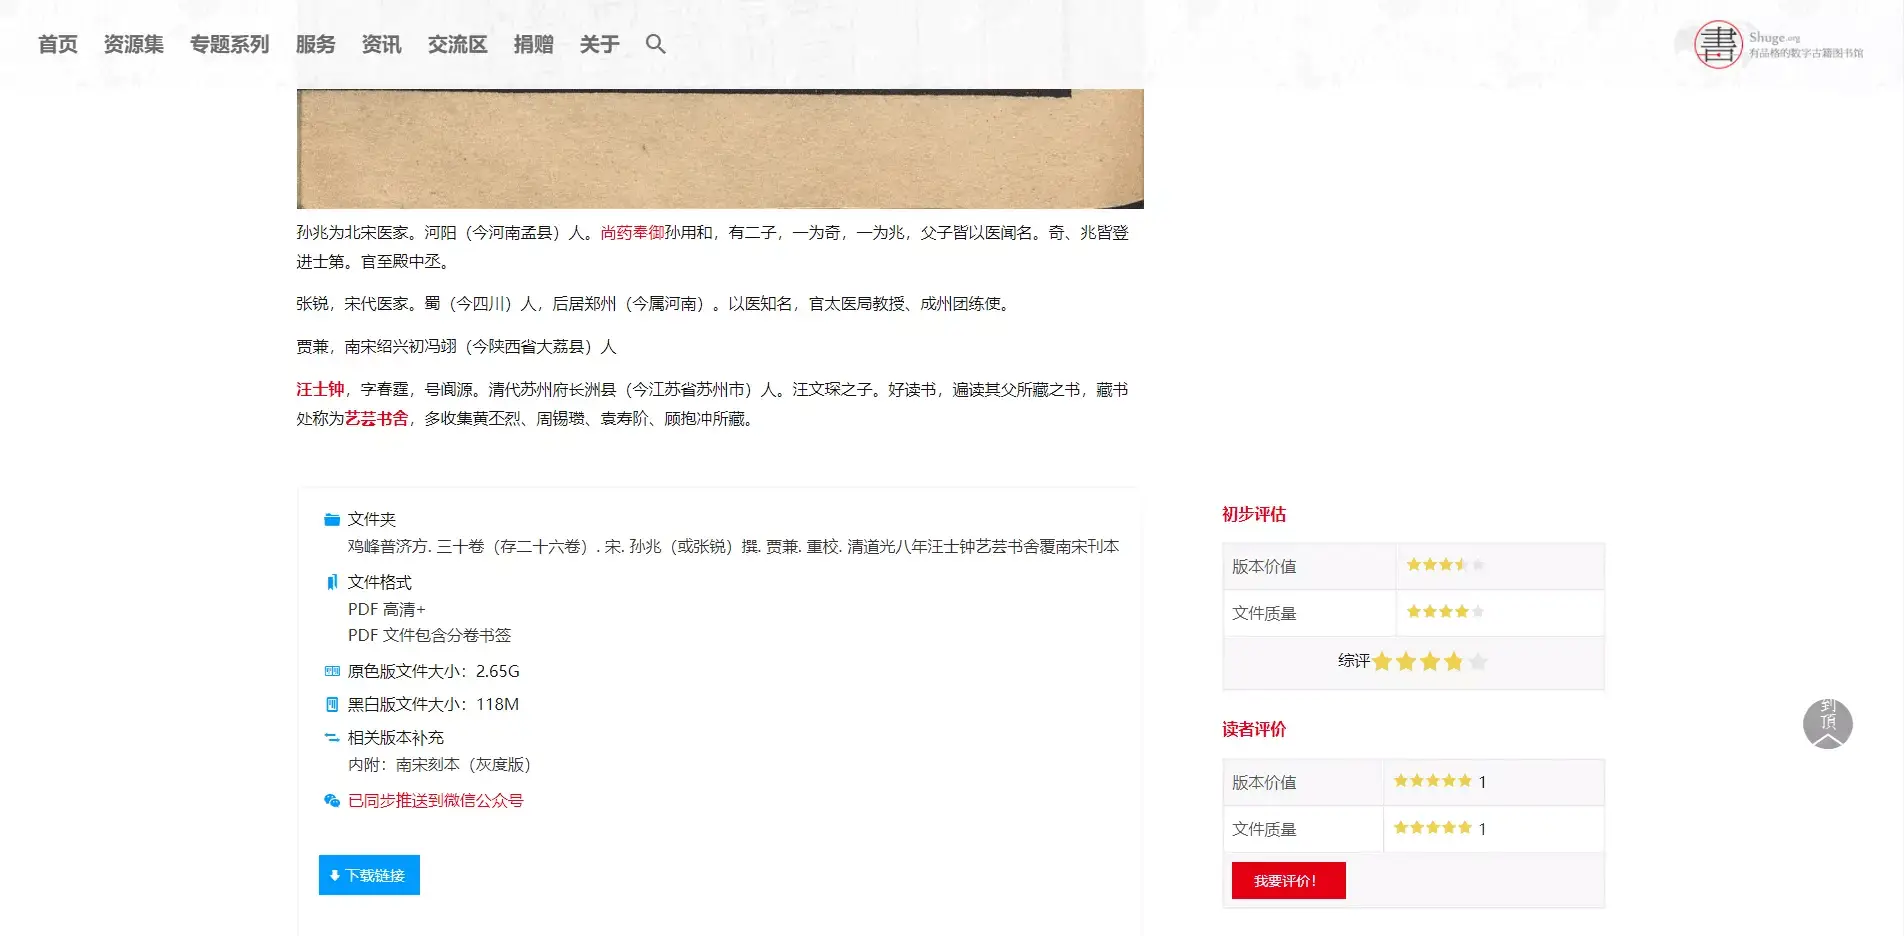
Task: Click the 下载链接 download button
Action: coord(368,874)
